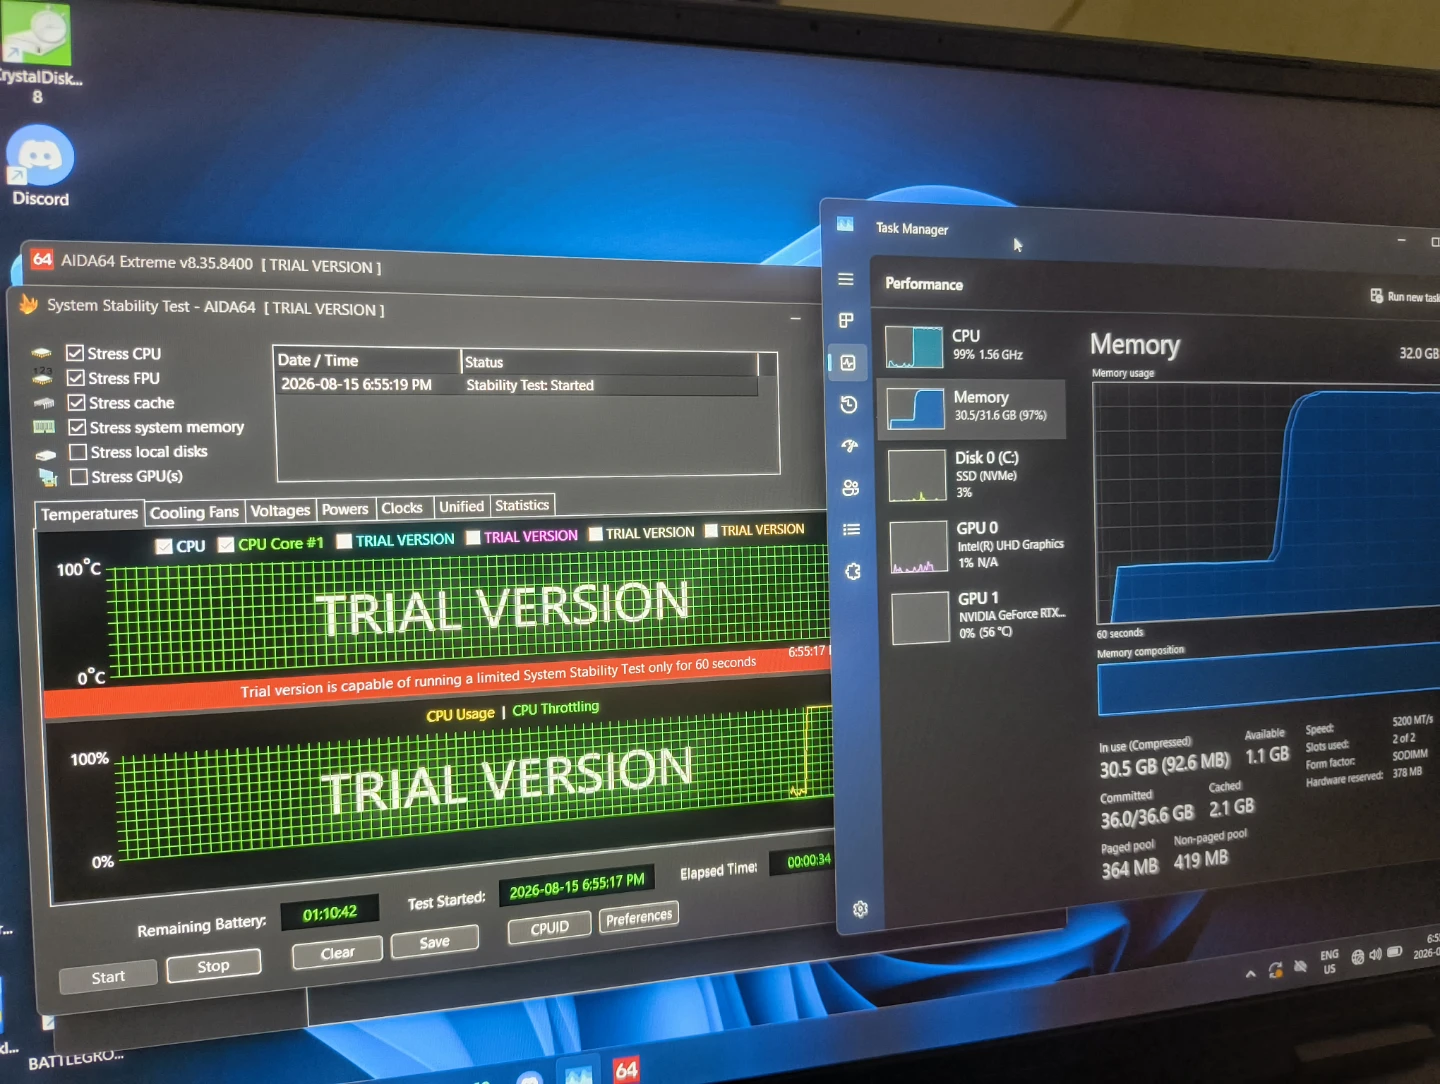Click the volume speaker tray icon
Screen dimensions: 1440x1084
1375,955
